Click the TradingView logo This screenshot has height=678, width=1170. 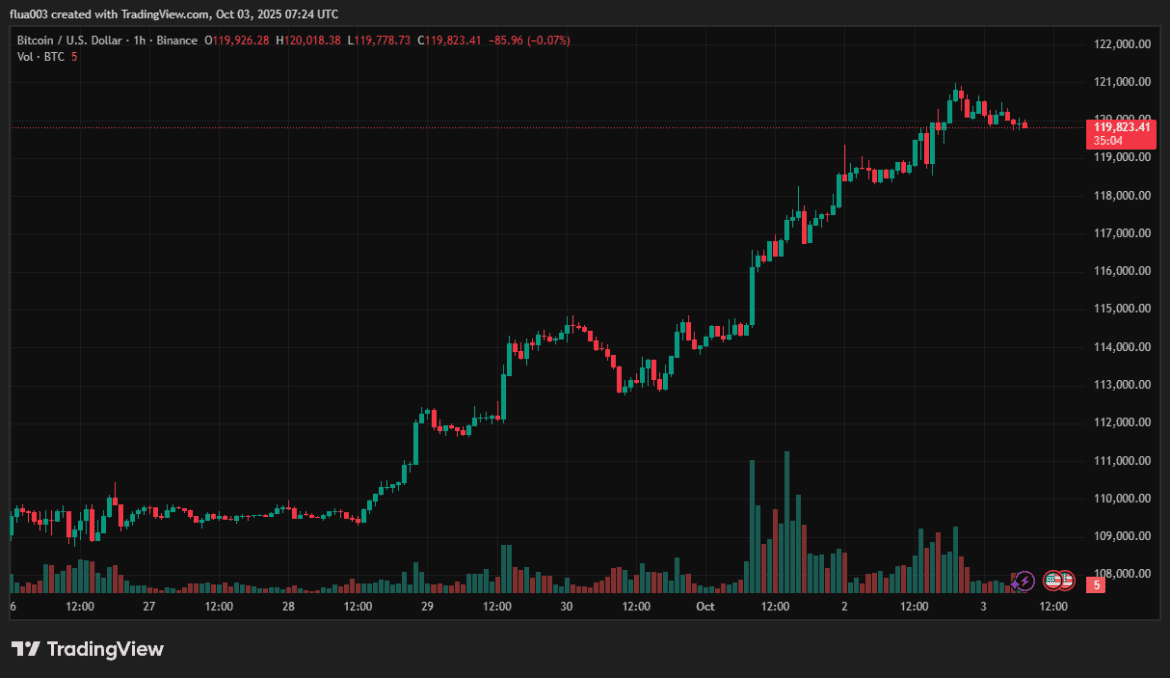(88, 649)
